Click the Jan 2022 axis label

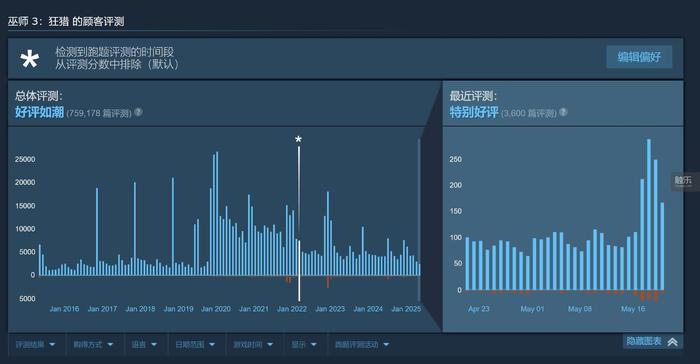(292, 309)
